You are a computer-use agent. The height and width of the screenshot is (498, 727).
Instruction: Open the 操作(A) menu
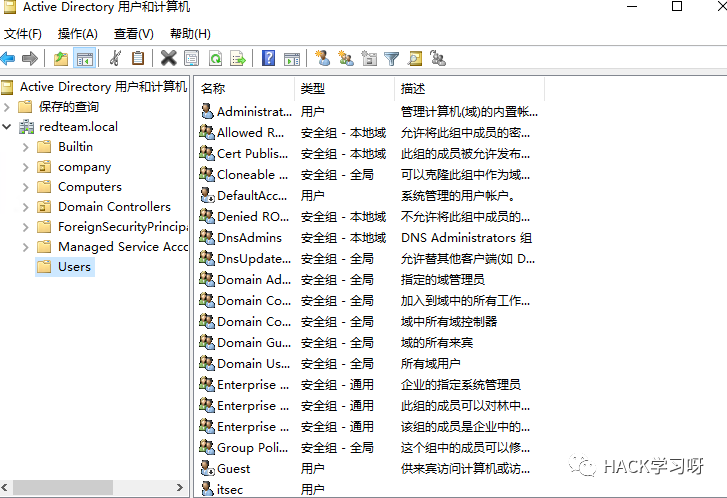click(77, 34)
